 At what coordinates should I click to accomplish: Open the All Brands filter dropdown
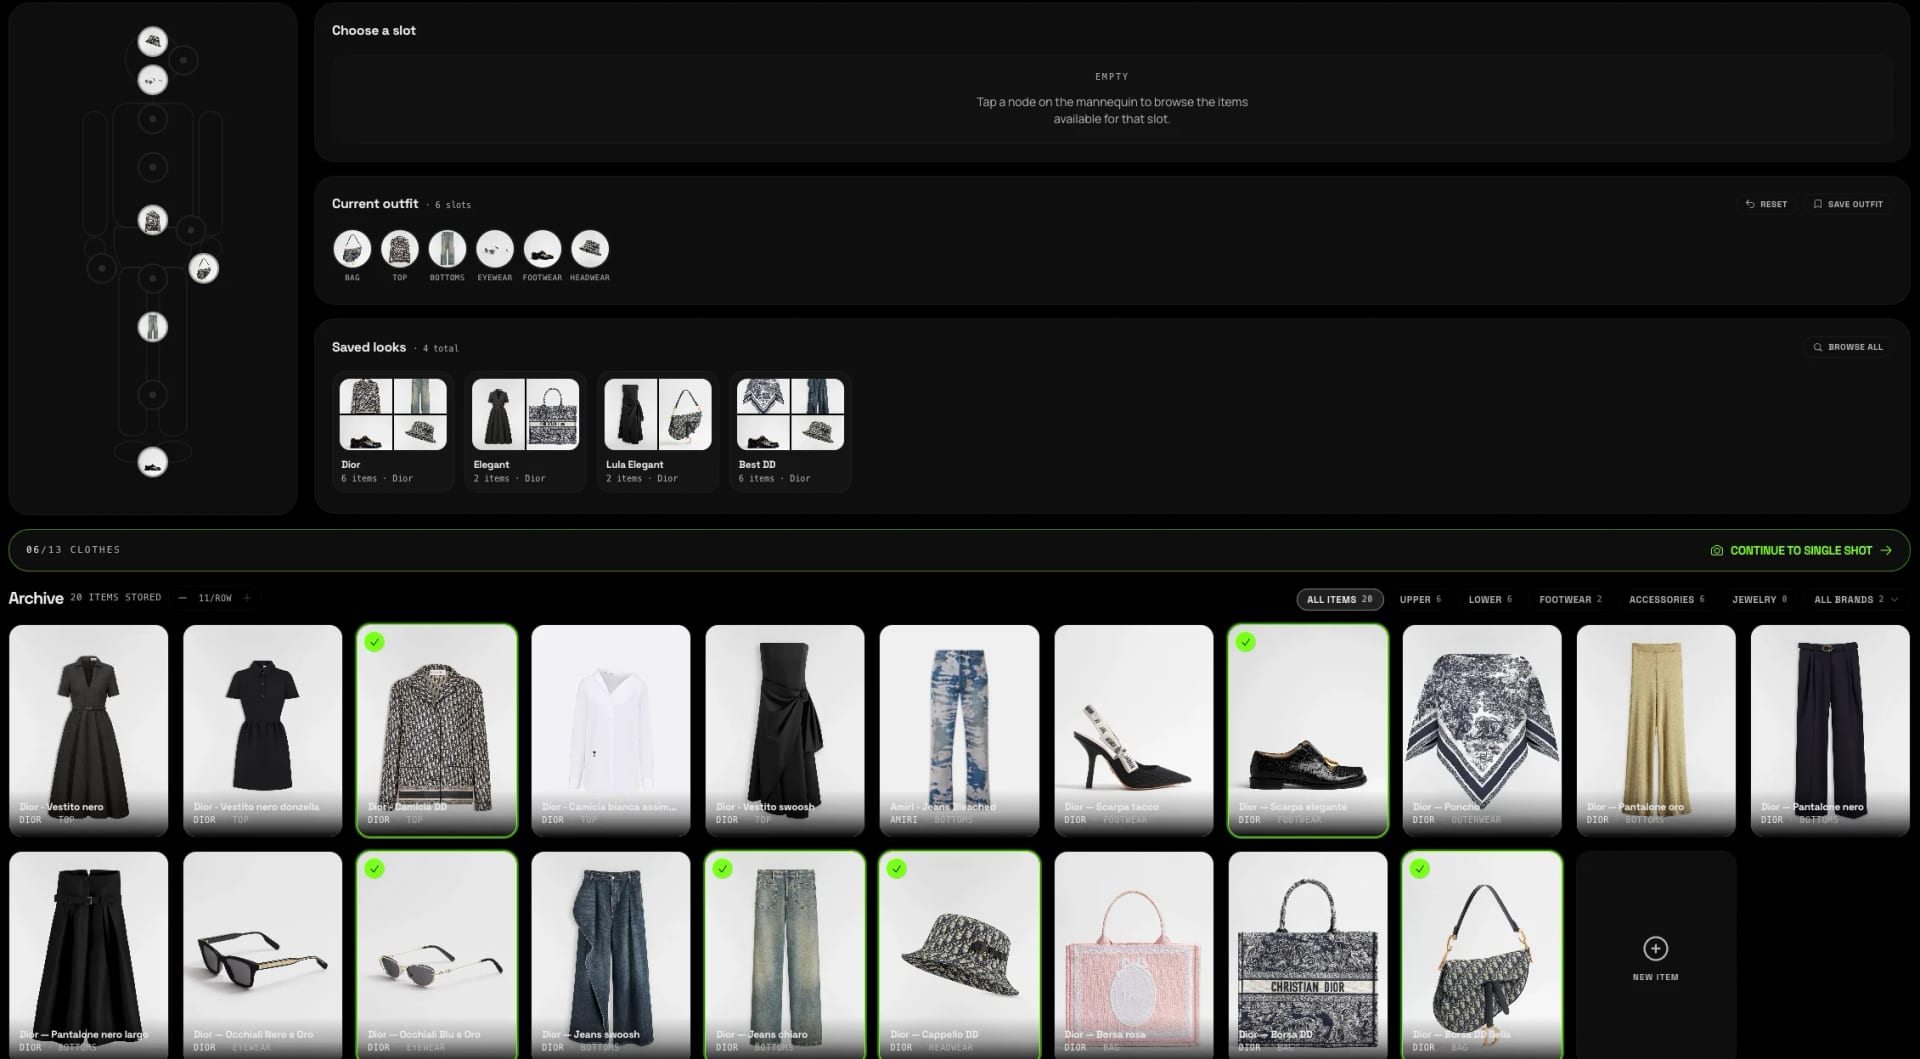click(1854, 599)
